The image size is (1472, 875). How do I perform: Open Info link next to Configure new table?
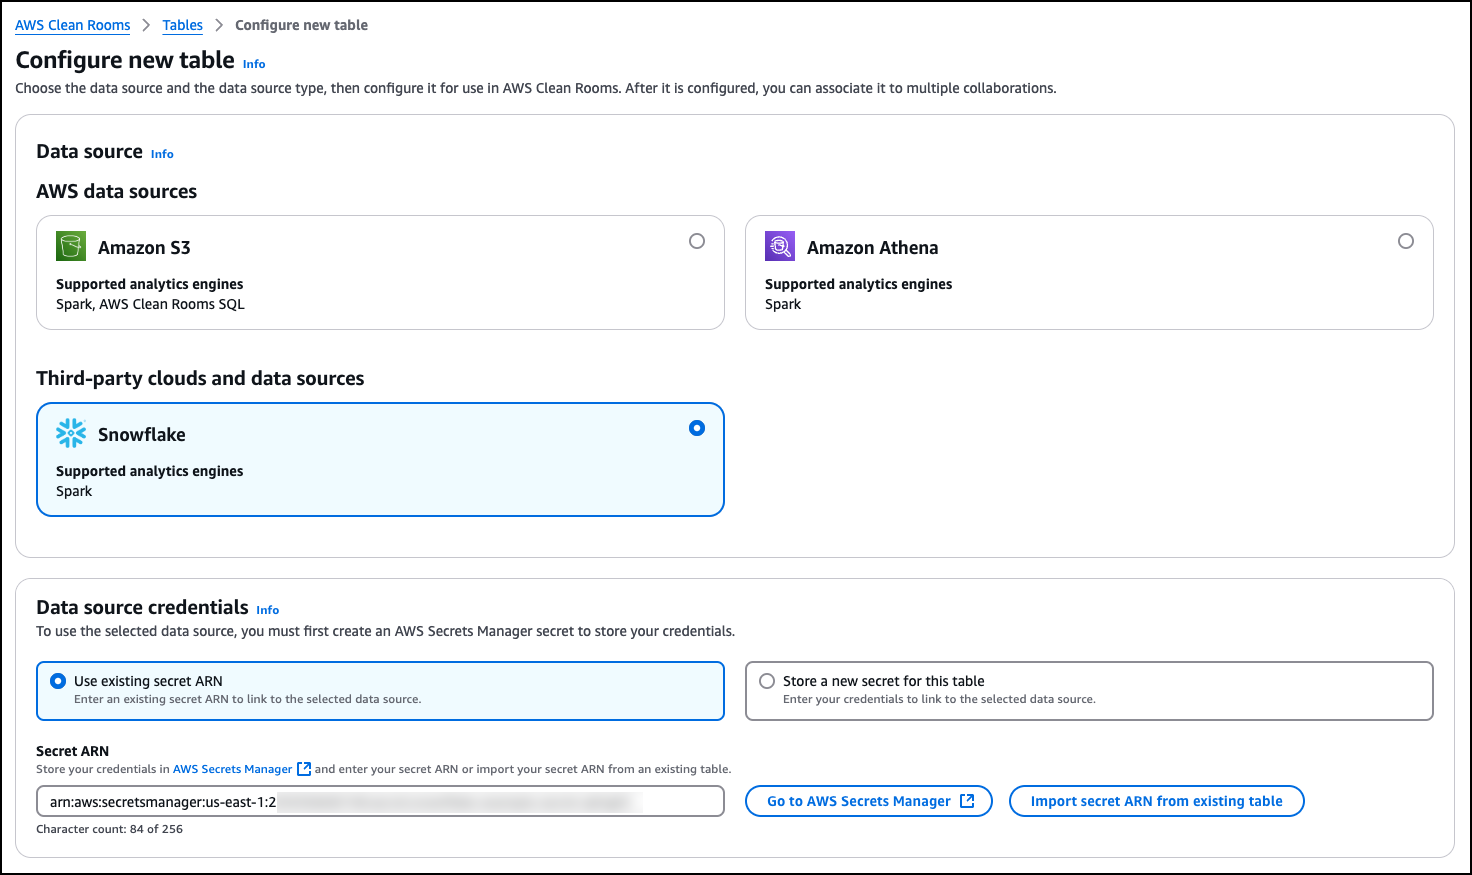click(254, 64)
